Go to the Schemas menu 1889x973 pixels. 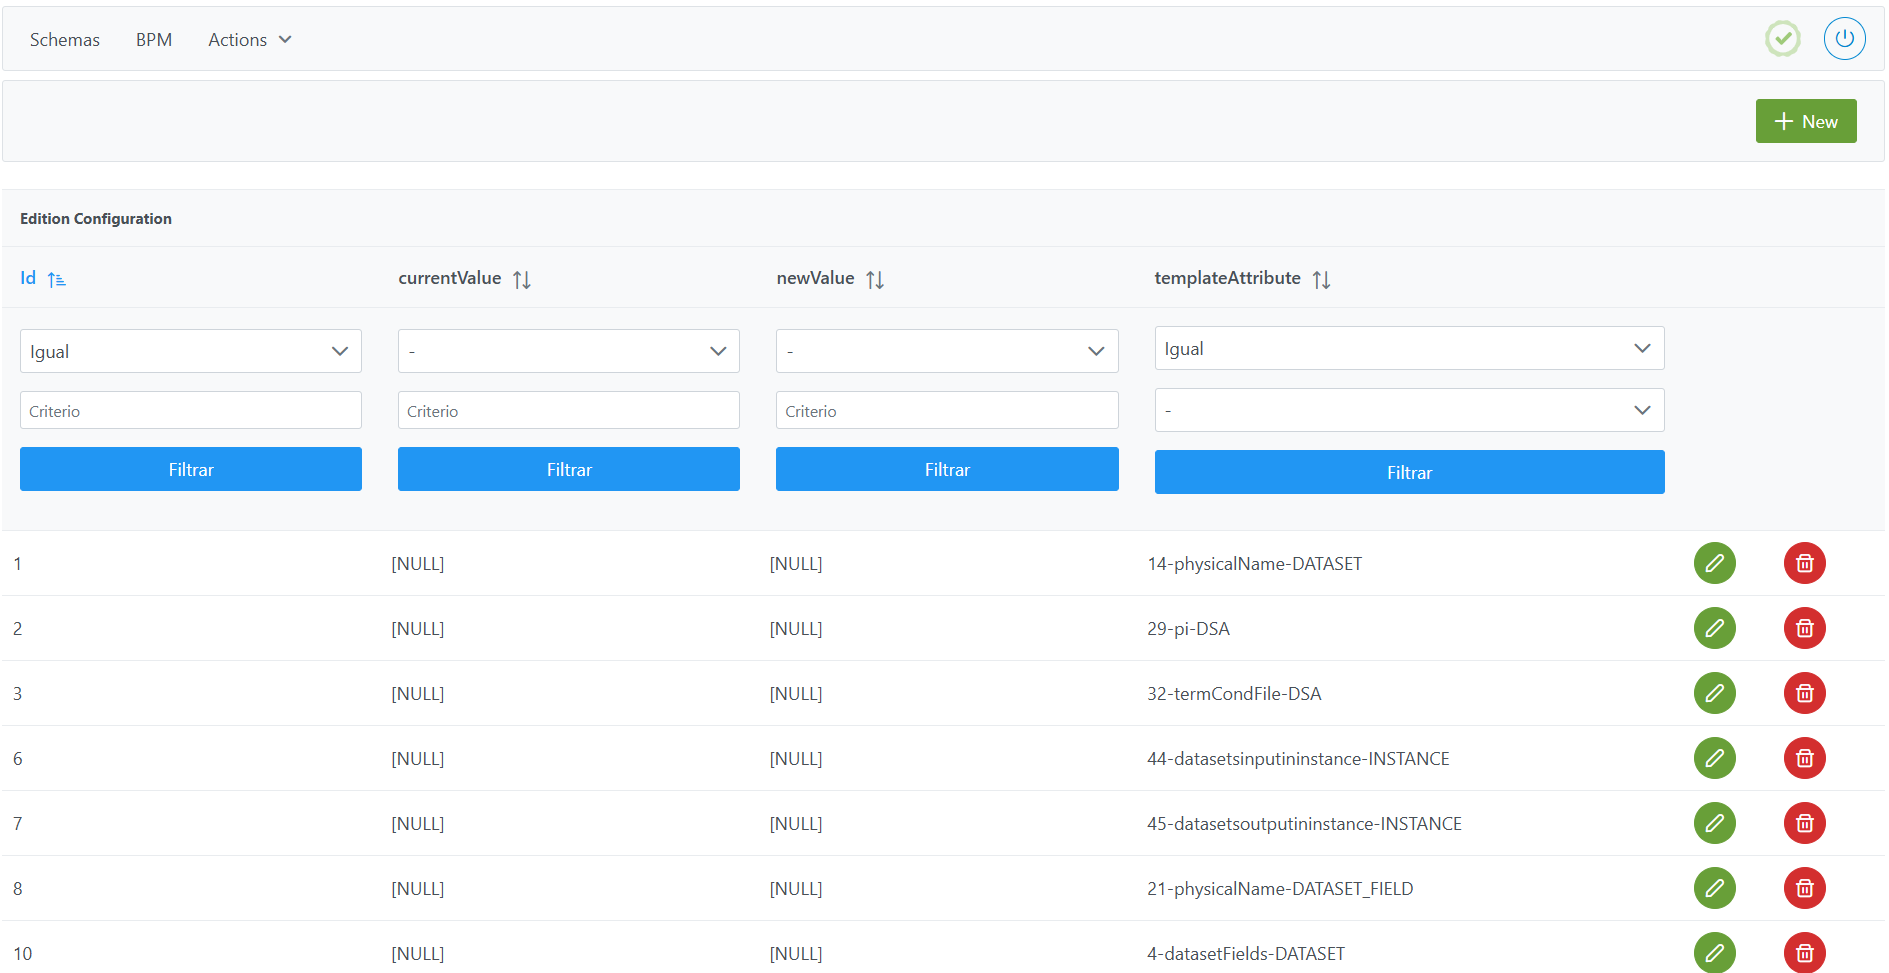pos(65,40)
